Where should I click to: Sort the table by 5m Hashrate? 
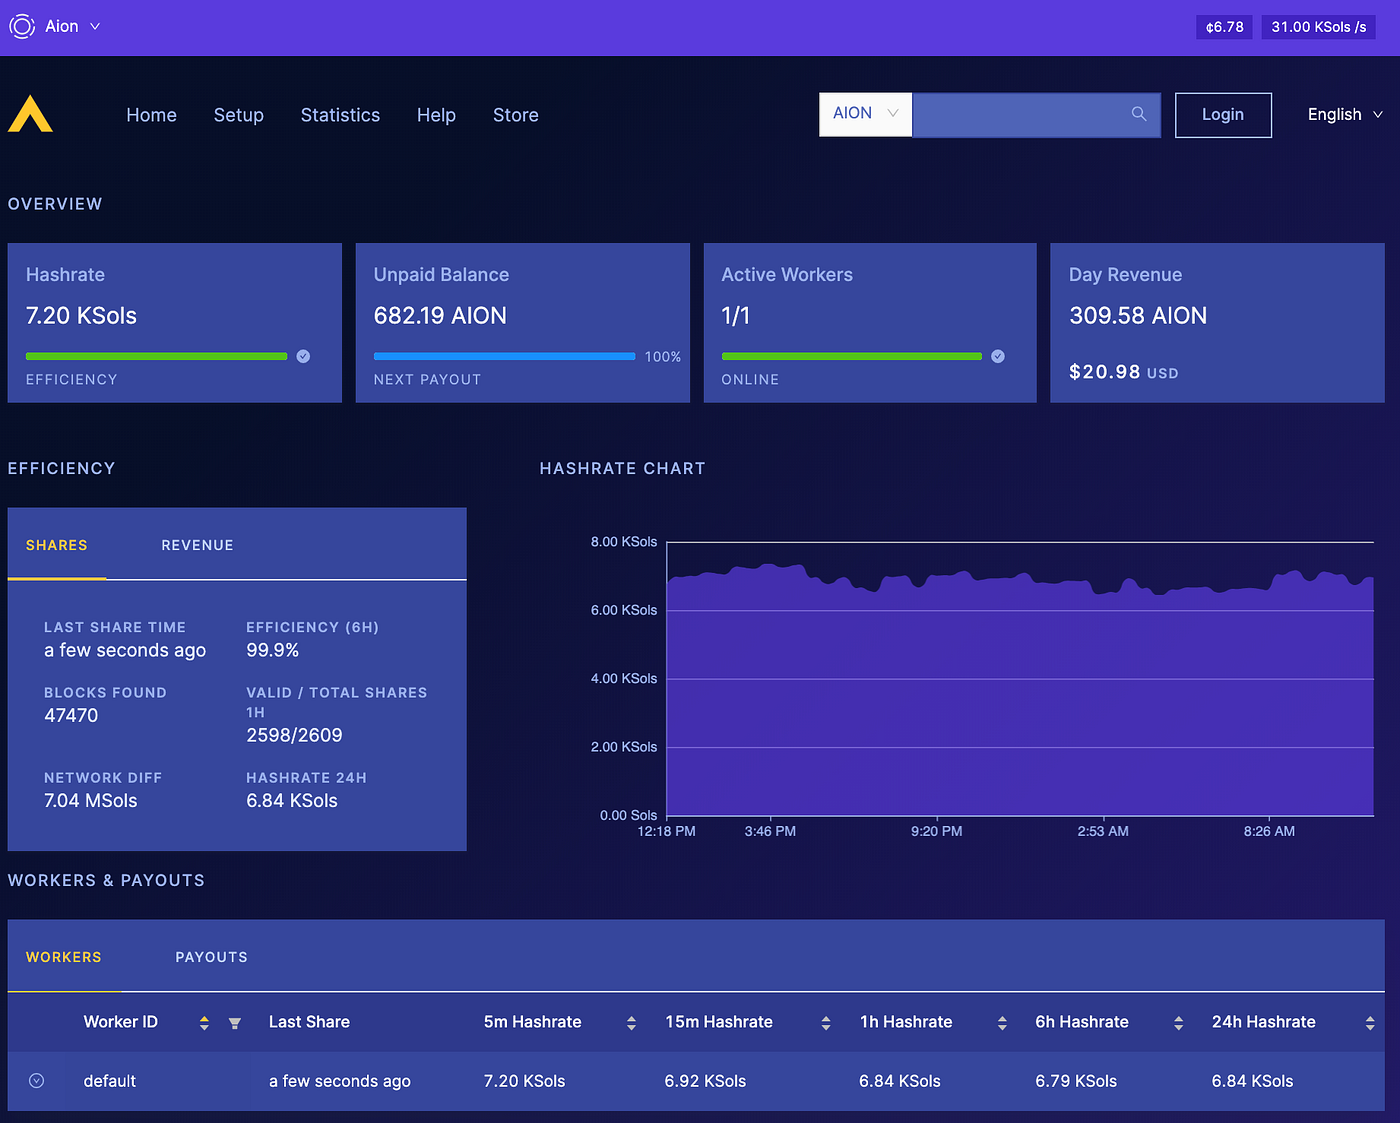click(631, 1023)
